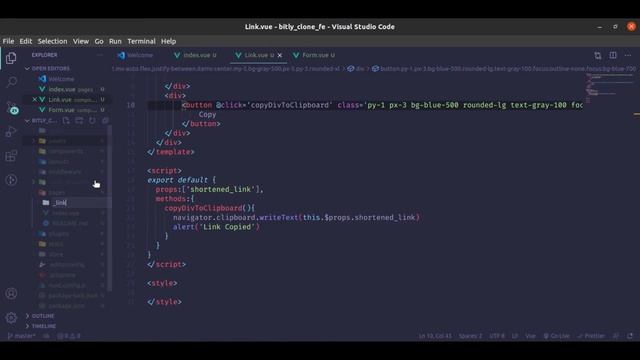This screenshot has height=360, width=640.
Task: Click the Vue language mode in status bar
Action: pyautogui.click(x=530, y=336)
